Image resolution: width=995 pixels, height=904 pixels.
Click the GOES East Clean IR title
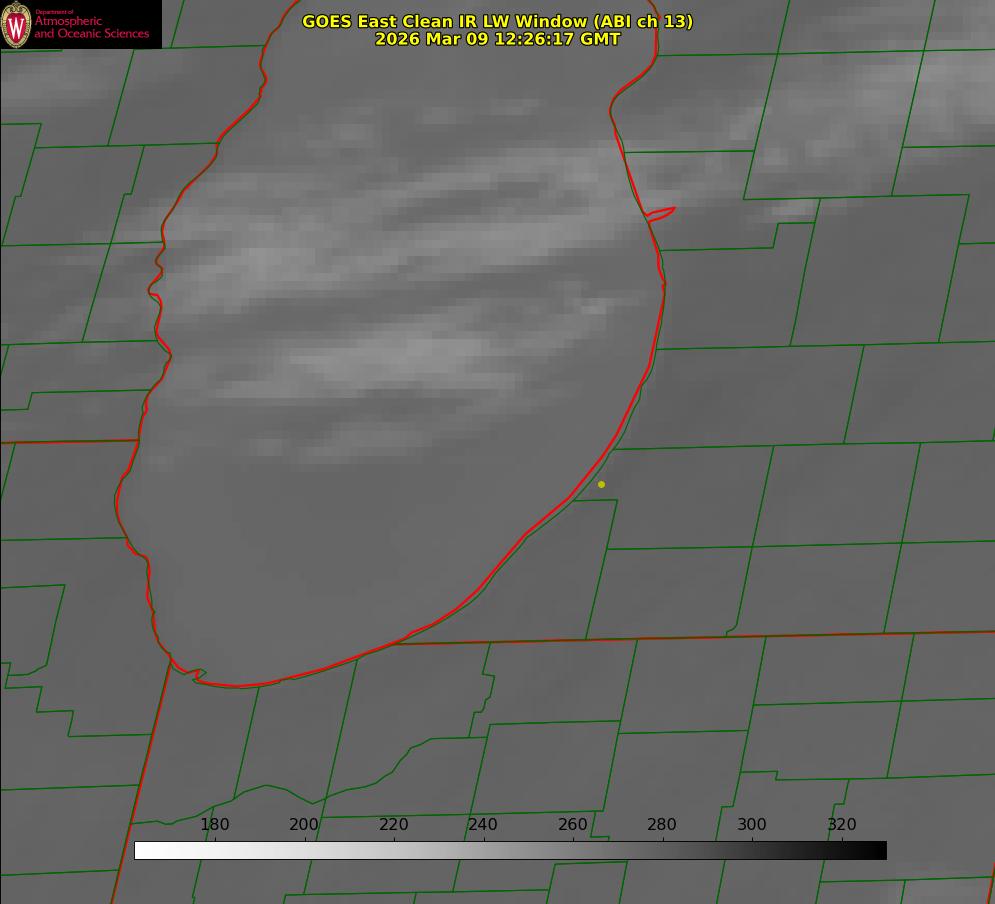point(497,21)
